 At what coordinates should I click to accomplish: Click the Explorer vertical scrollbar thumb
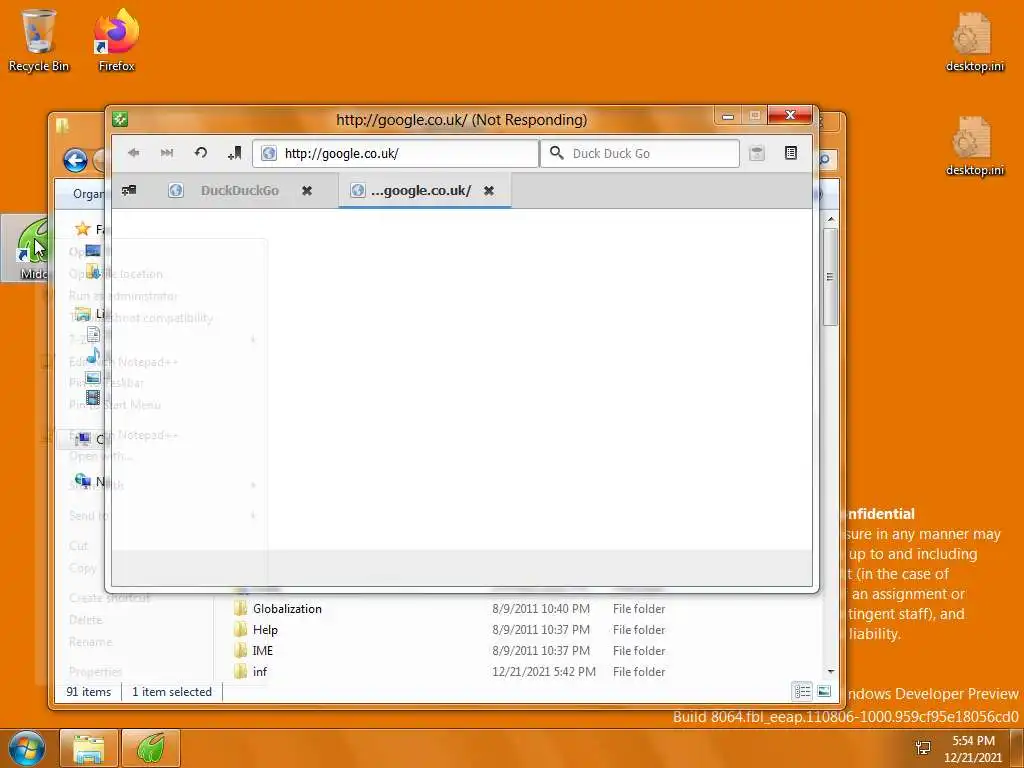[830, 276]
